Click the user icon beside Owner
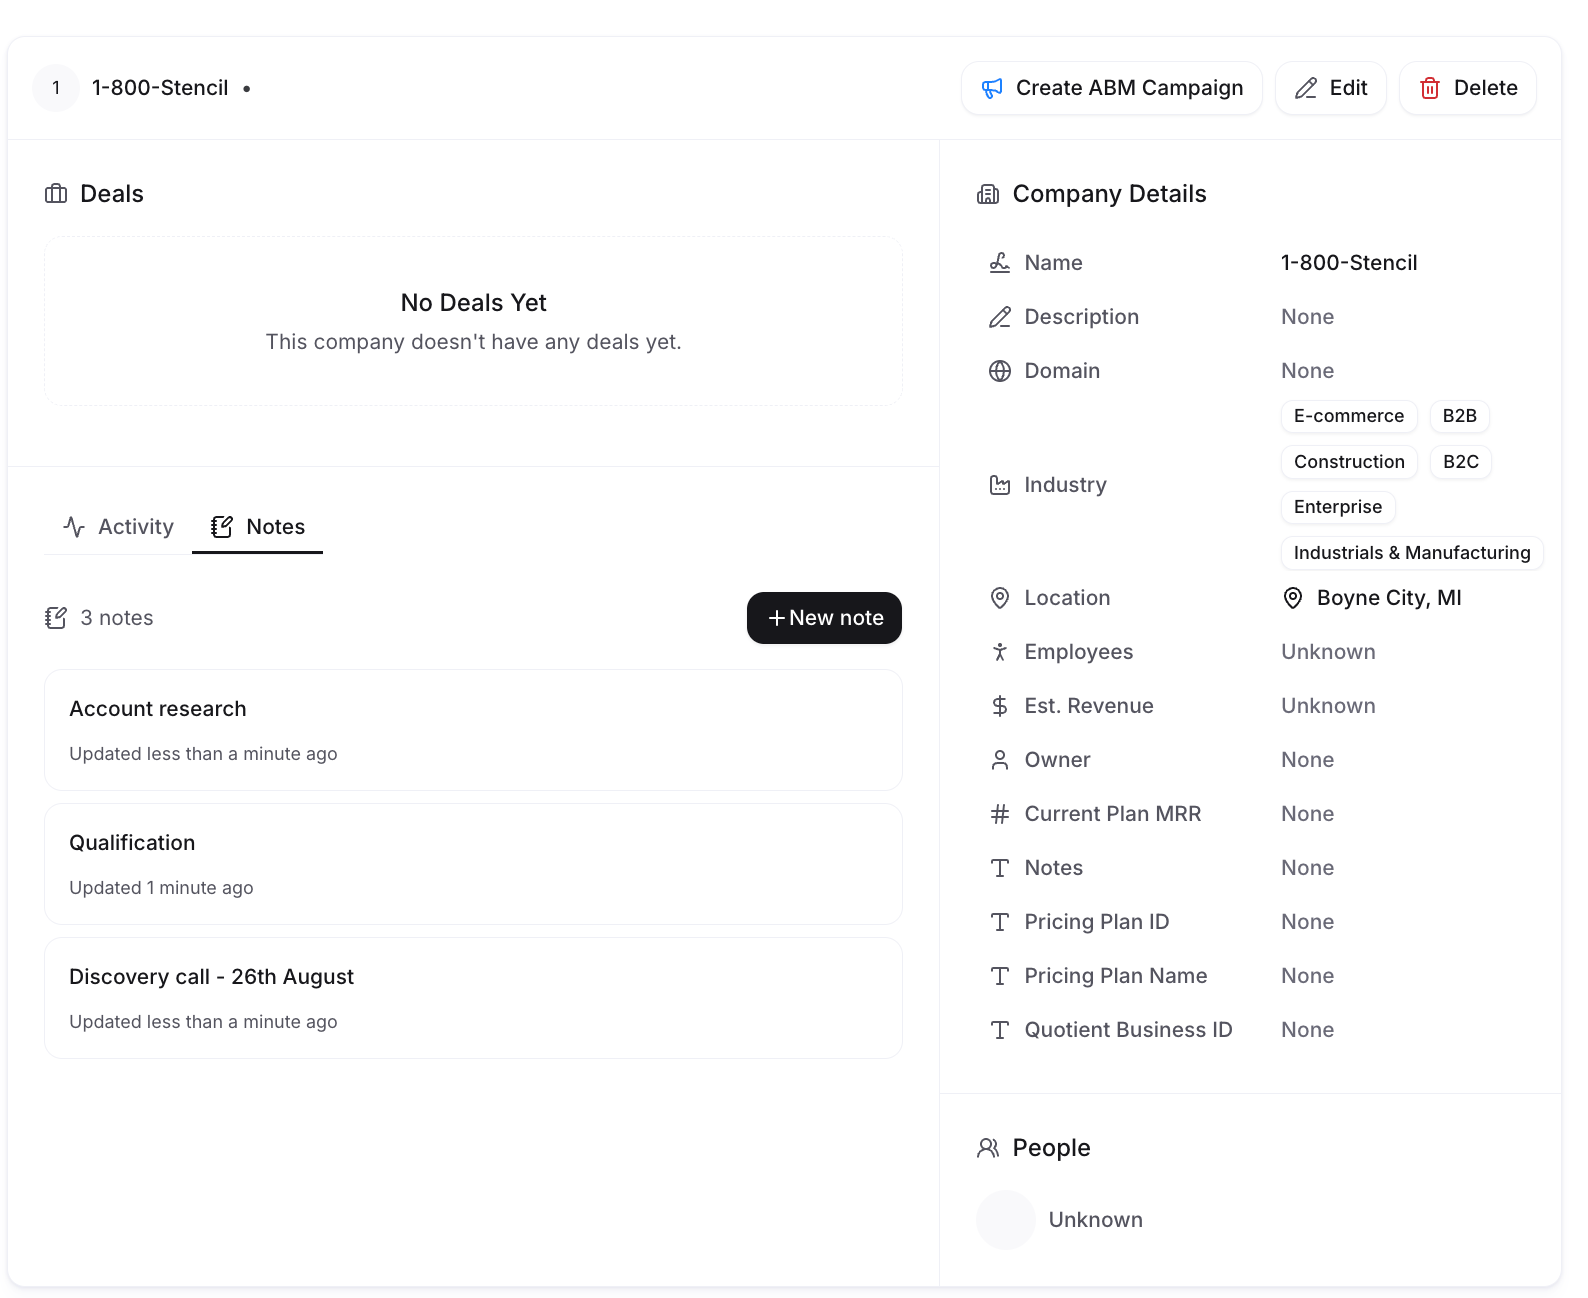 tap(1000, 760)
